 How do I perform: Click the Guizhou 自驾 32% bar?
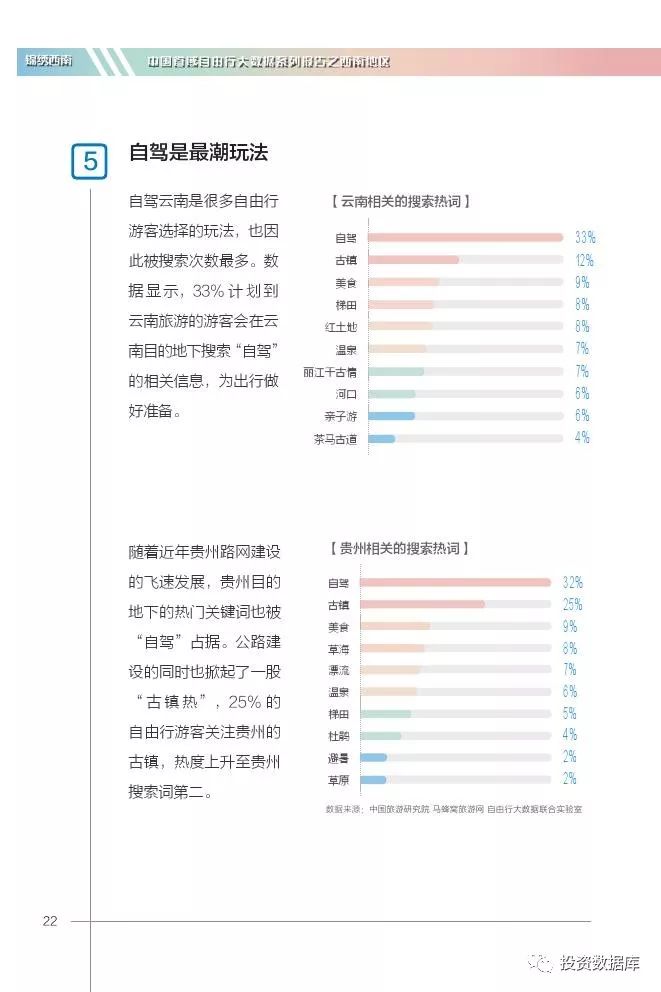[x=455, y=582]
